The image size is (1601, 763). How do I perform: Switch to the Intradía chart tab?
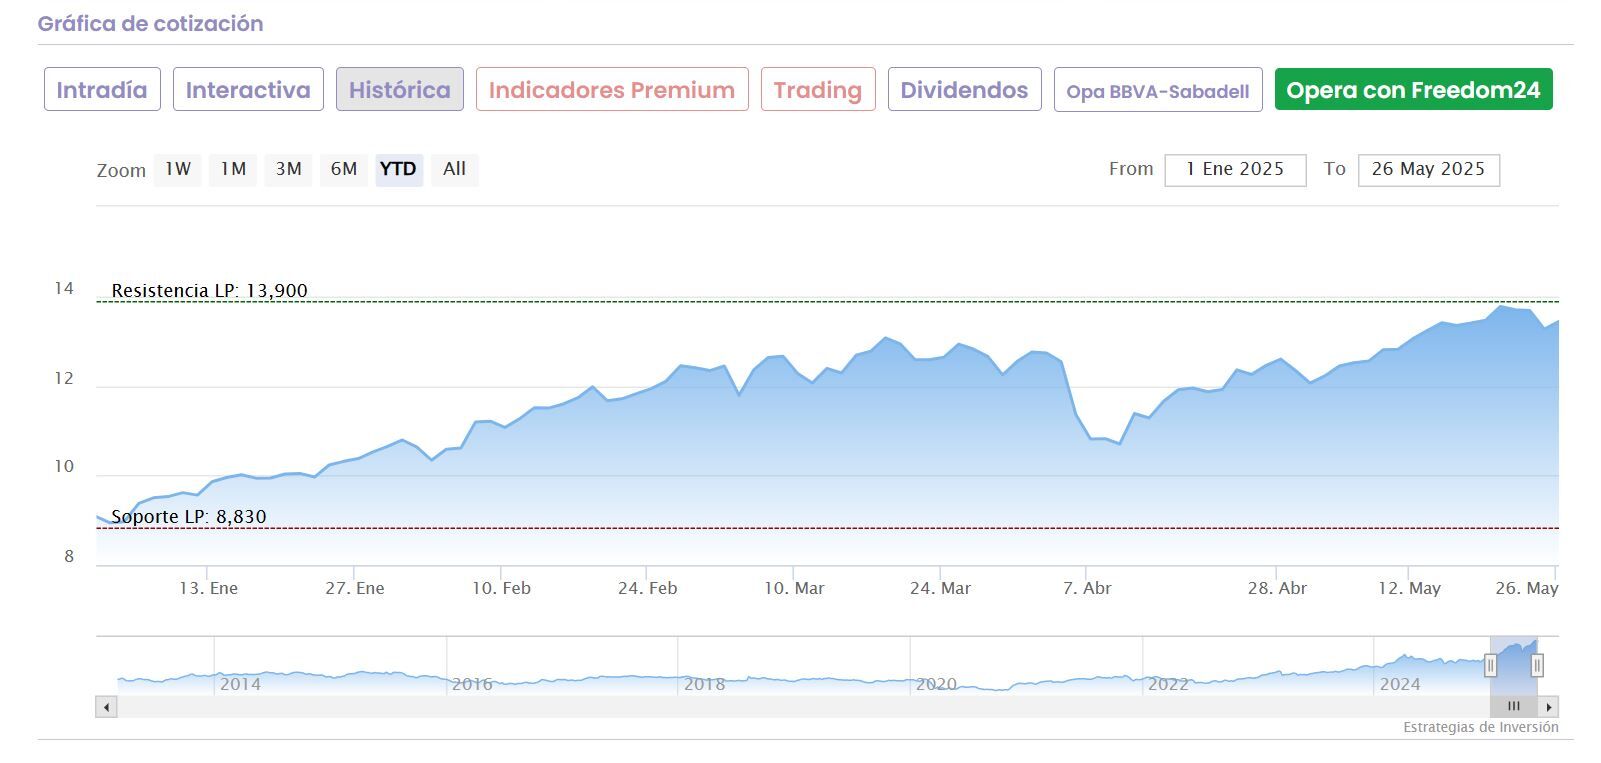pyautogui.click(x=102, y=90)
